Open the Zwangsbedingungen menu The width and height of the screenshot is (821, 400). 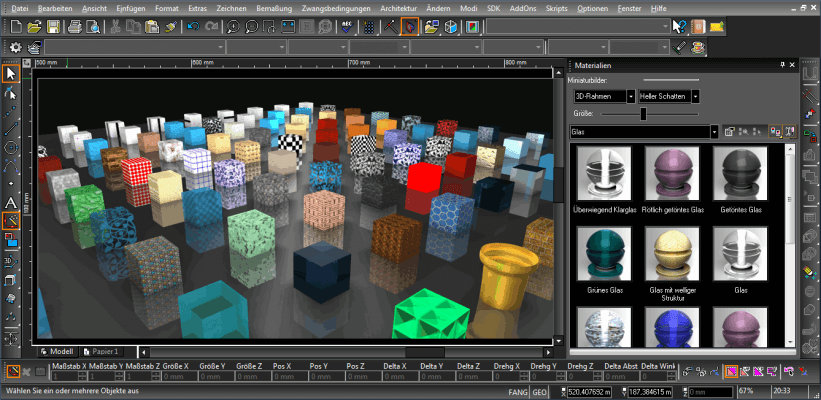click(336, 8)
